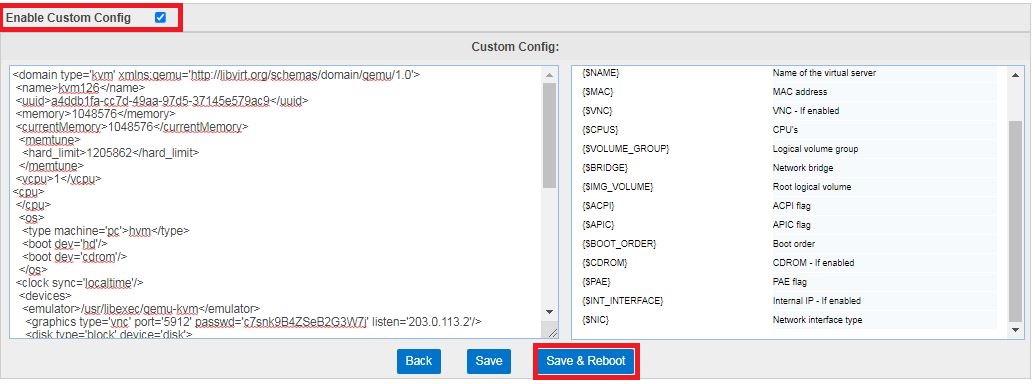Click the Save button
This screenshot has height=384, width=1035.
(488, 361)
